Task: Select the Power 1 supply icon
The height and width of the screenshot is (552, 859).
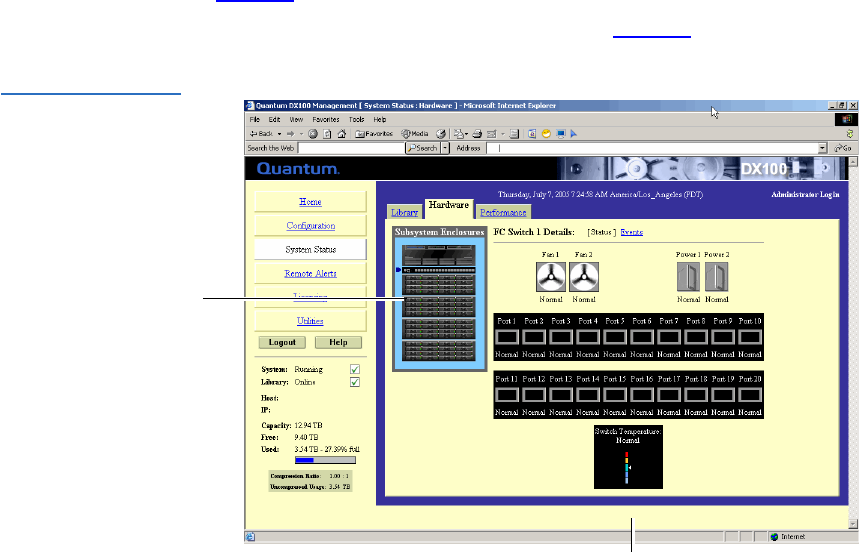Action: pyautogui.click(x=688, y=277)
